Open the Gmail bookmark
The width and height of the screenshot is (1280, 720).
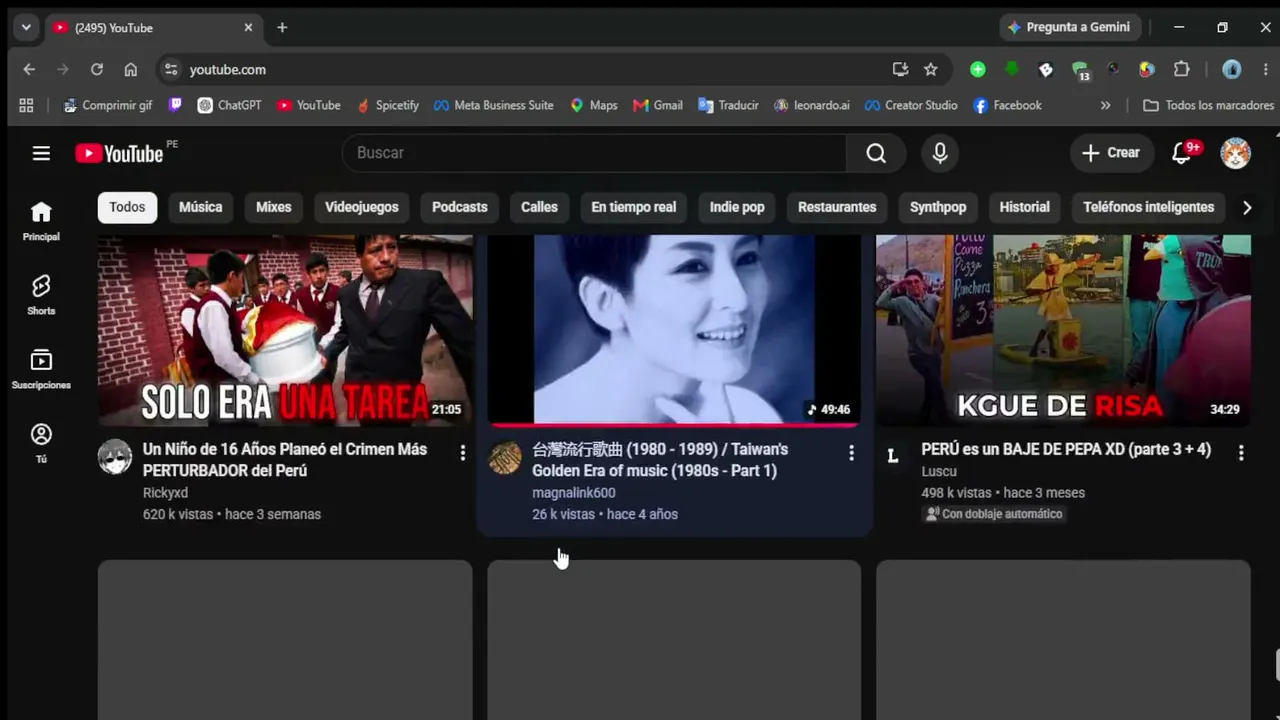pos(658,105)
